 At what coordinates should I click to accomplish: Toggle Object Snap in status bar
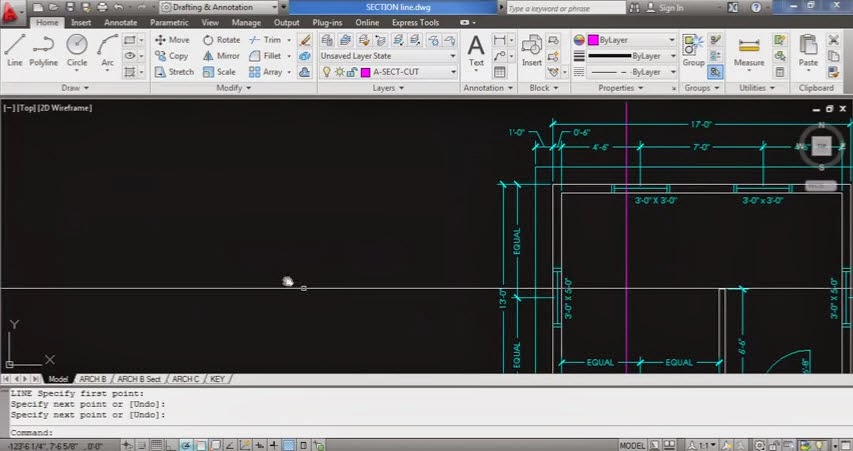click(200, 446)
